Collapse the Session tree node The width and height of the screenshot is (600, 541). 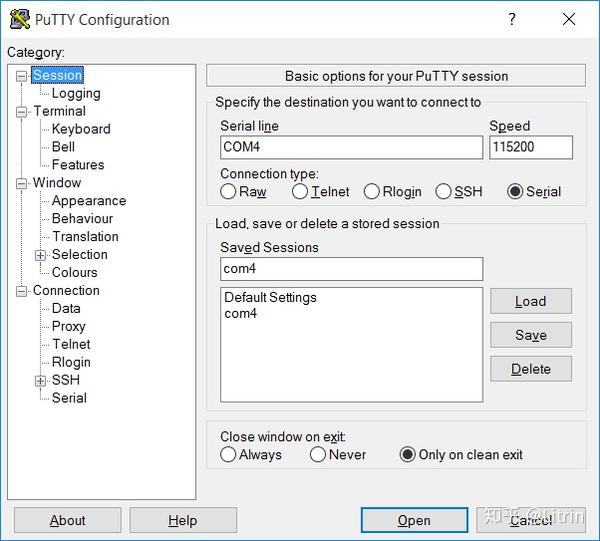click(22, 76)
